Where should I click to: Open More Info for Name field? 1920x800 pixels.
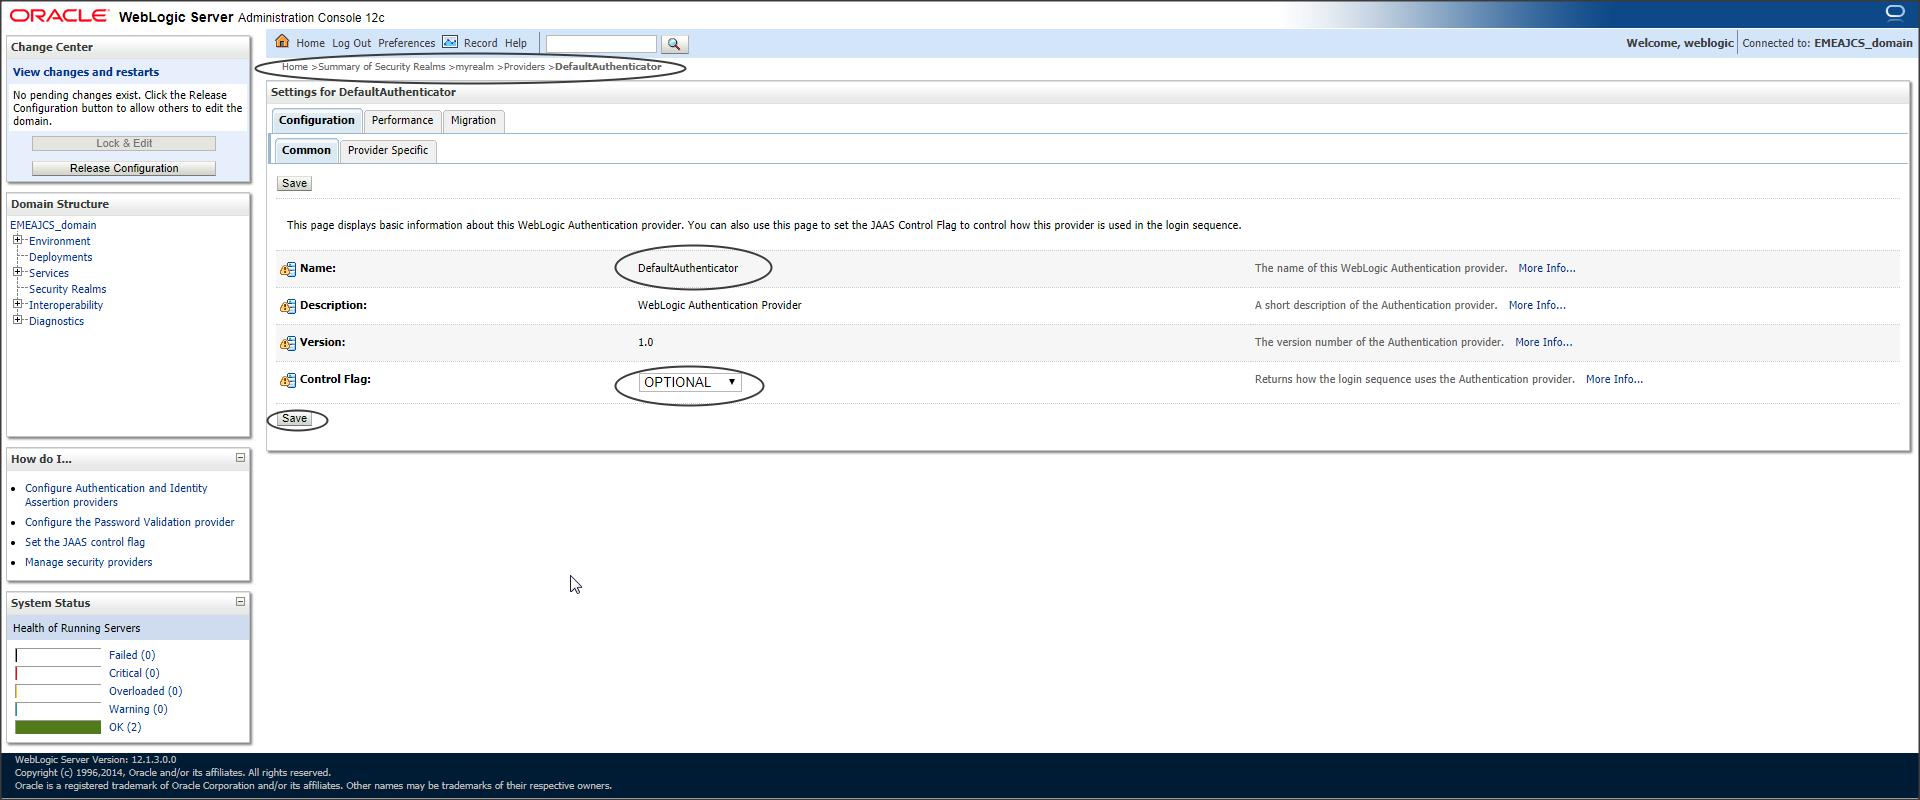point(1546,268)
